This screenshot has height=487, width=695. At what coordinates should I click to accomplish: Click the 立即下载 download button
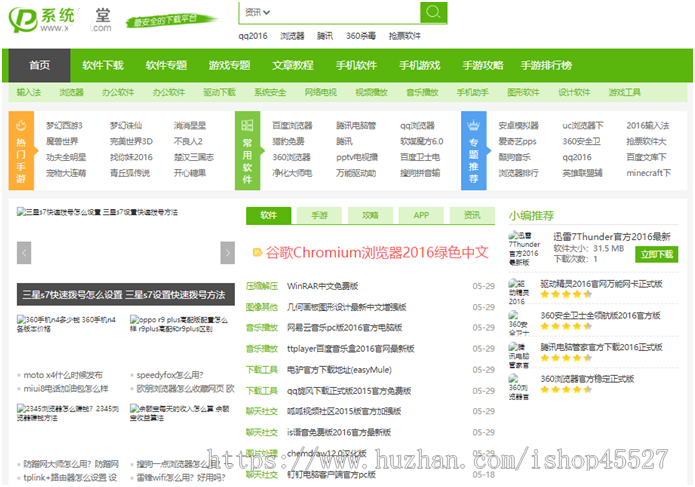click(657, 254)
